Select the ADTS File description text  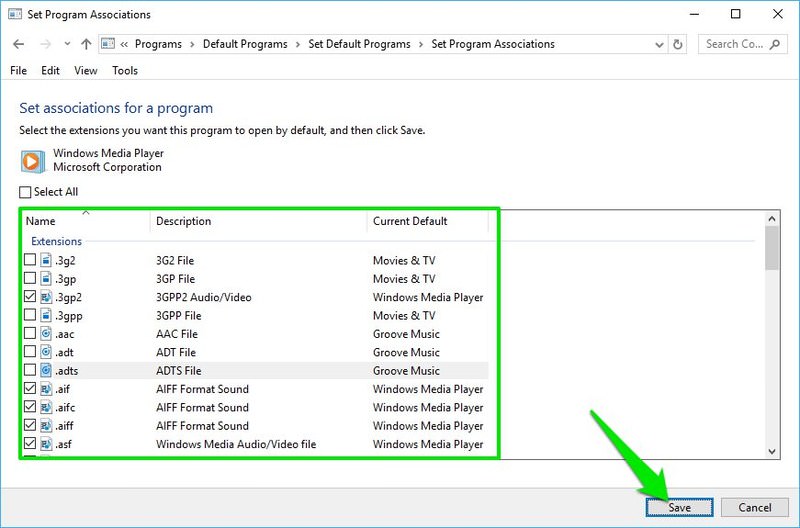click(x=179, y=370)
